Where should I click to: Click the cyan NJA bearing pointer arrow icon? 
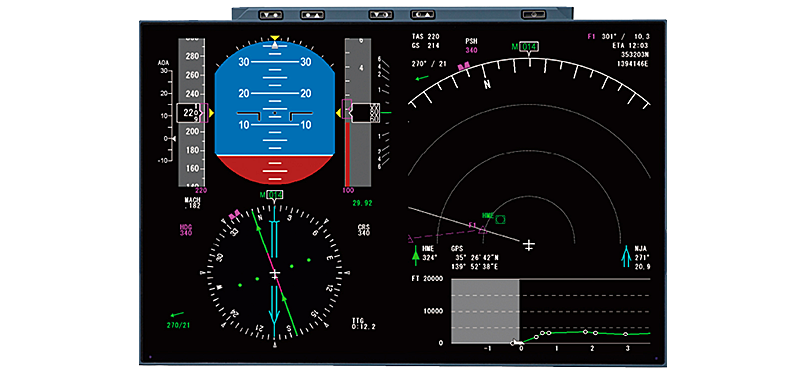click(626, 256)
